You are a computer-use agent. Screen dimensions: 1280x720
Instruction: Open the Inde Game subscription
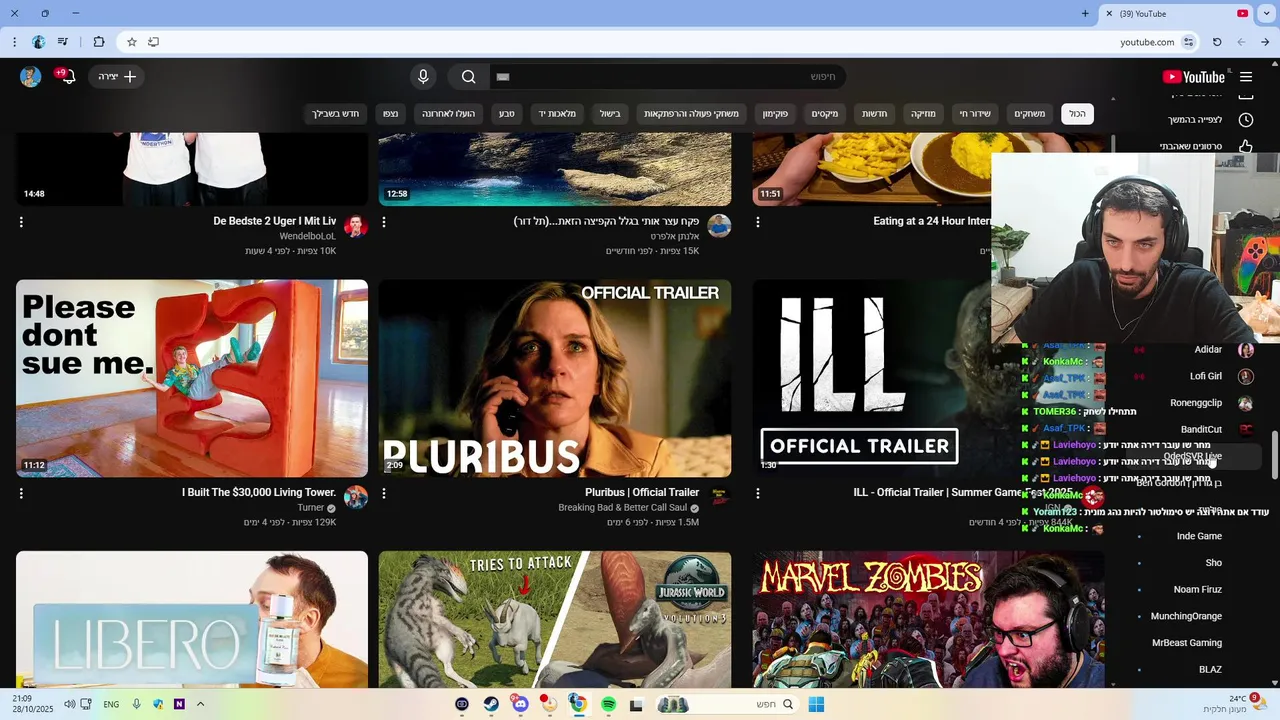(x=1195, y=536)
